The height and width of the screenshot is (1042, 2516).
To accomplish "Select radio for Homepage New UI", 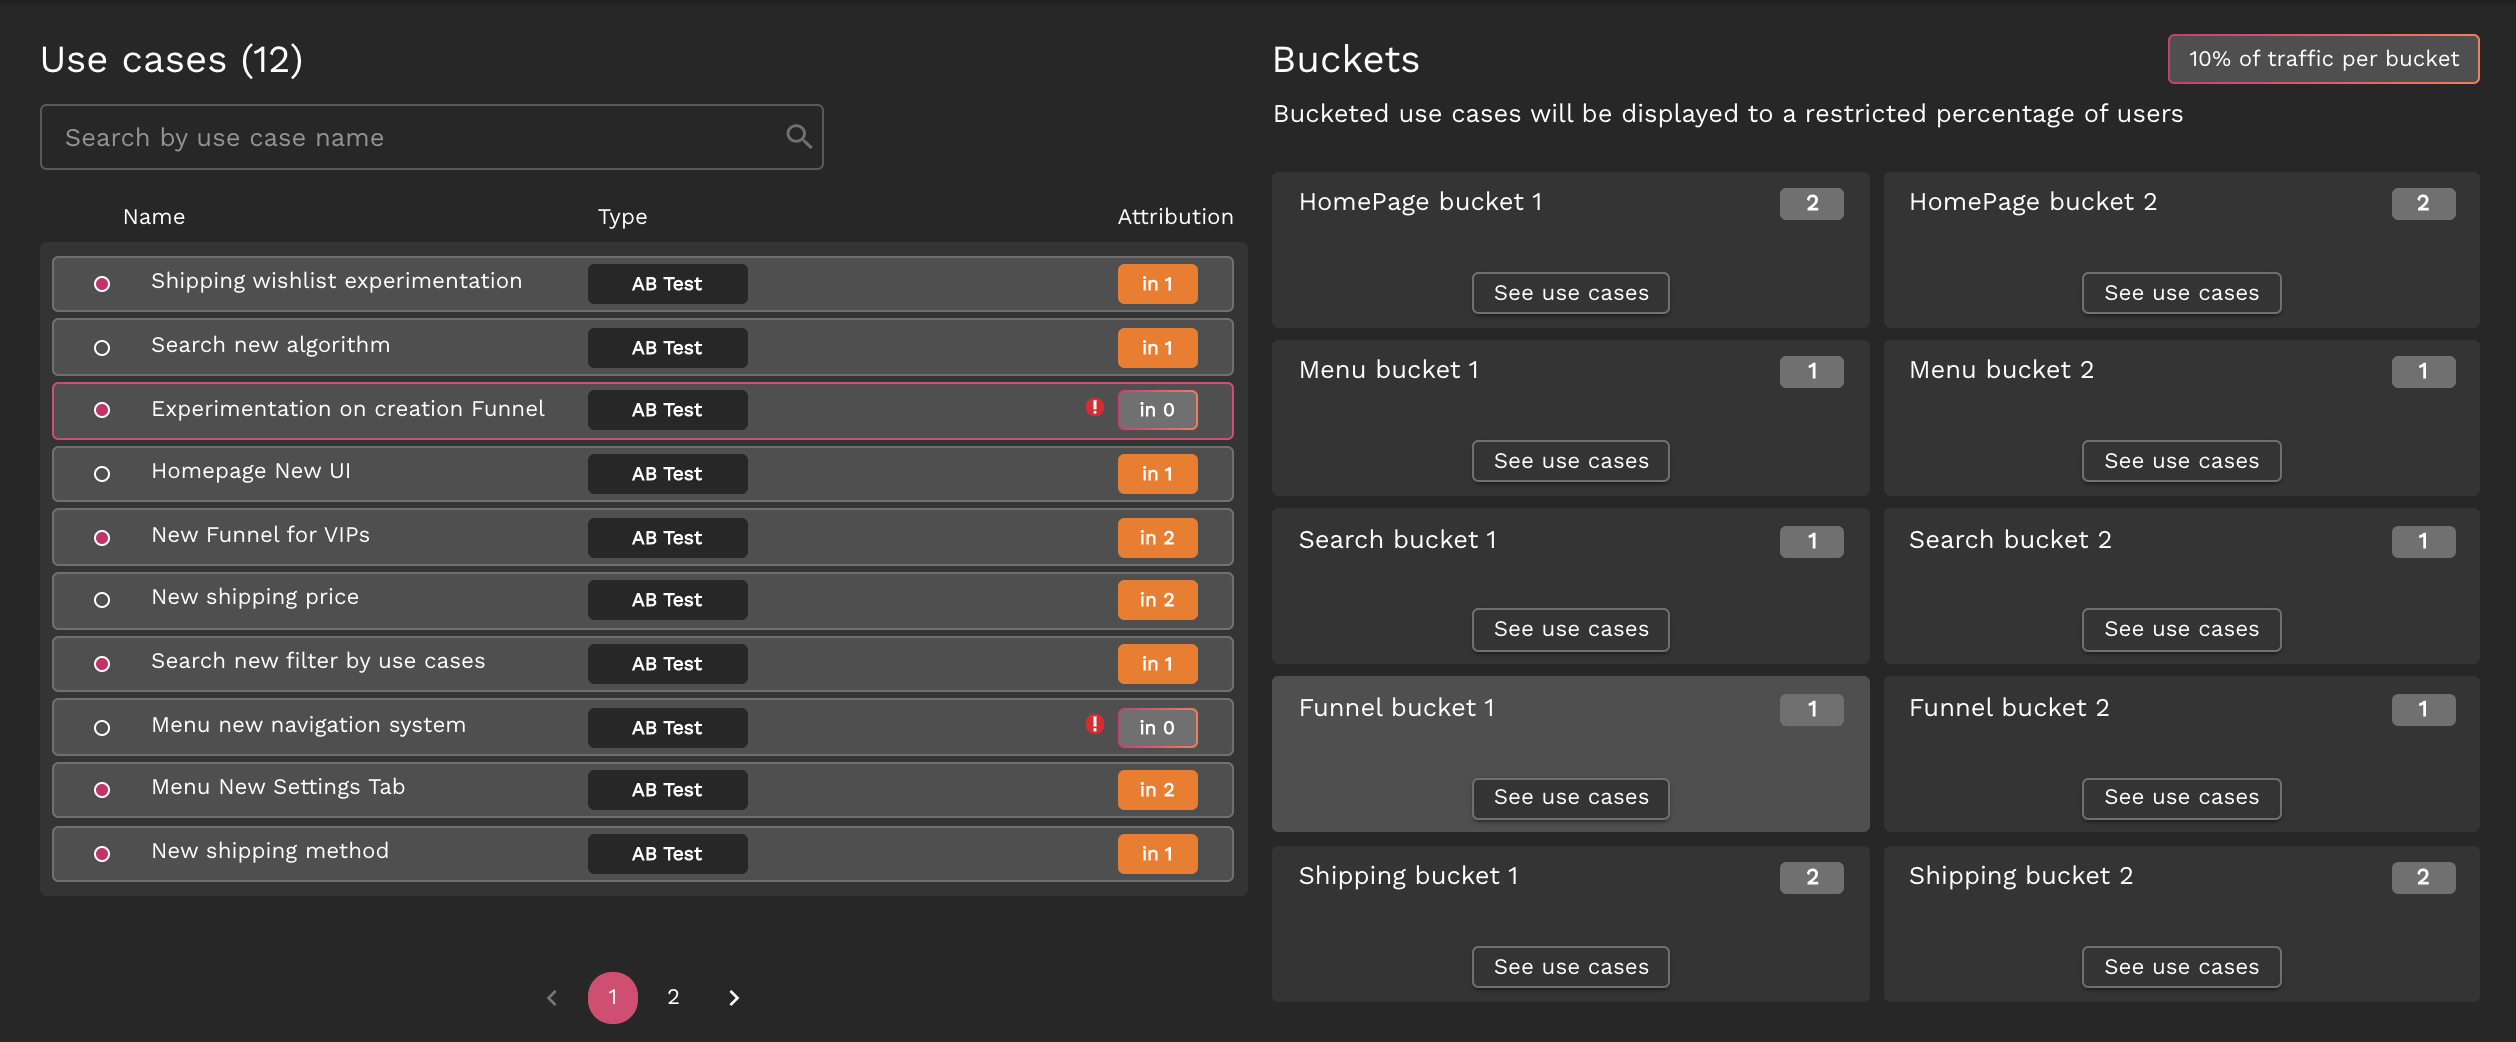I will click(102, 474).
